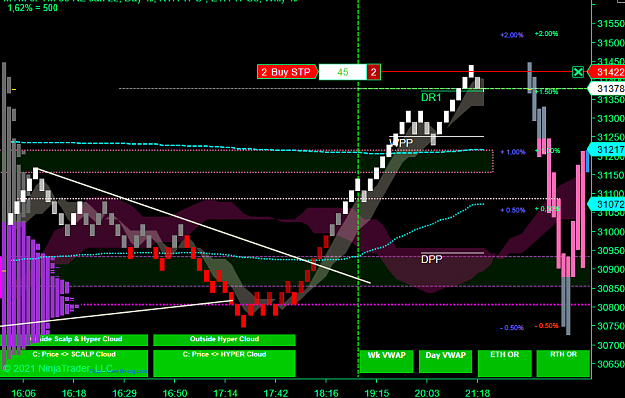Toggle the Day VWAP button
625x398 pixels.
point(446,361)
